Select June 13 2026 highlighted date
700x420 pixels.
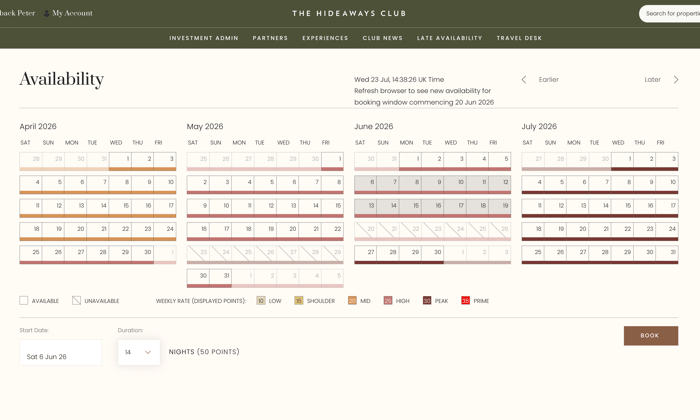(366, 207)
